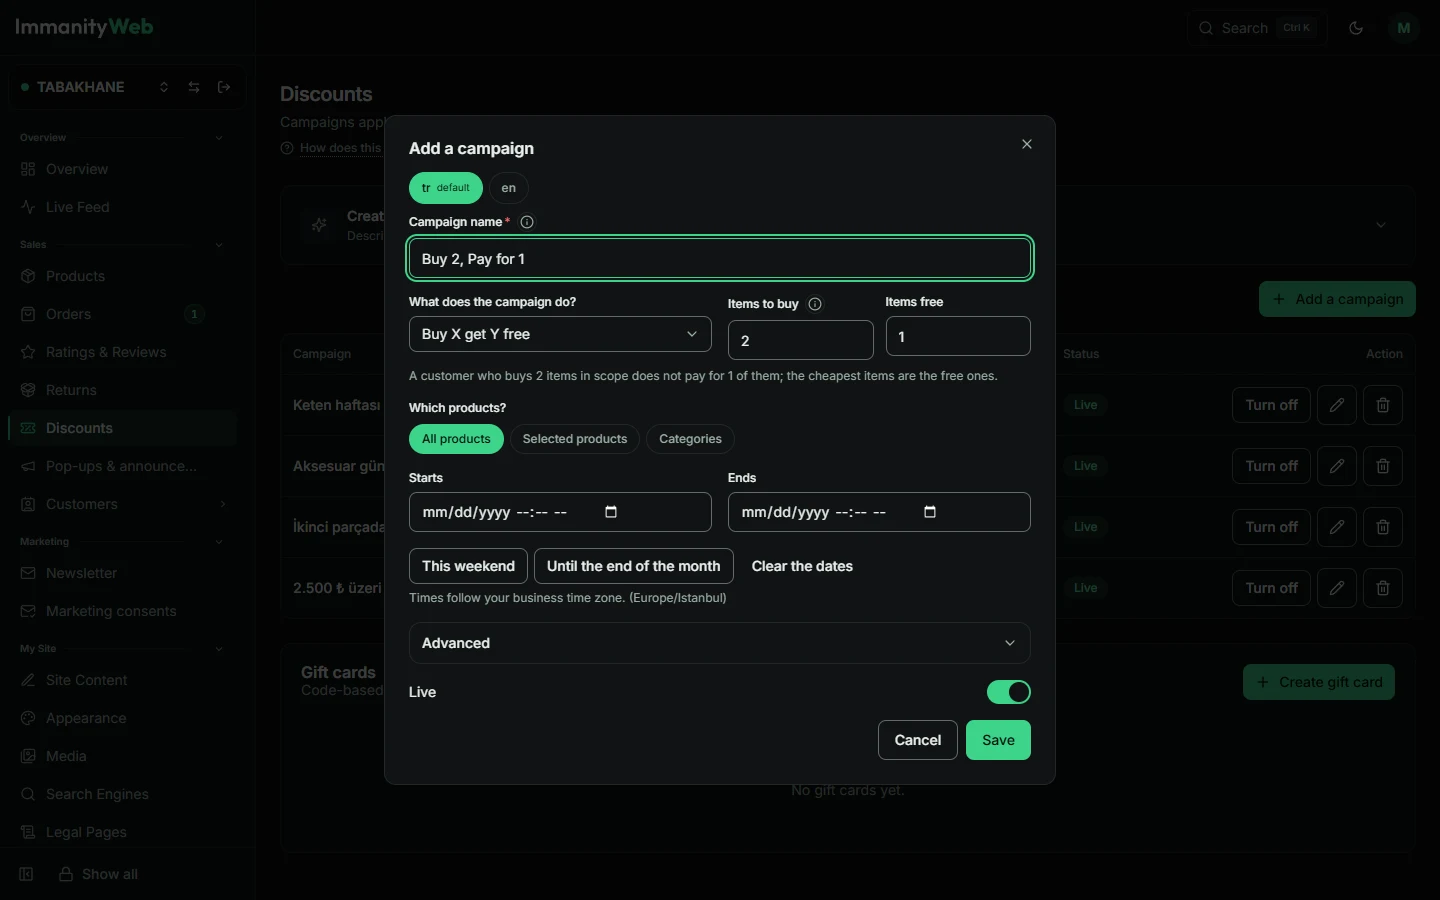1440x900 pixels.
Task: Click the Save button
Action: (x=998, y=740)
